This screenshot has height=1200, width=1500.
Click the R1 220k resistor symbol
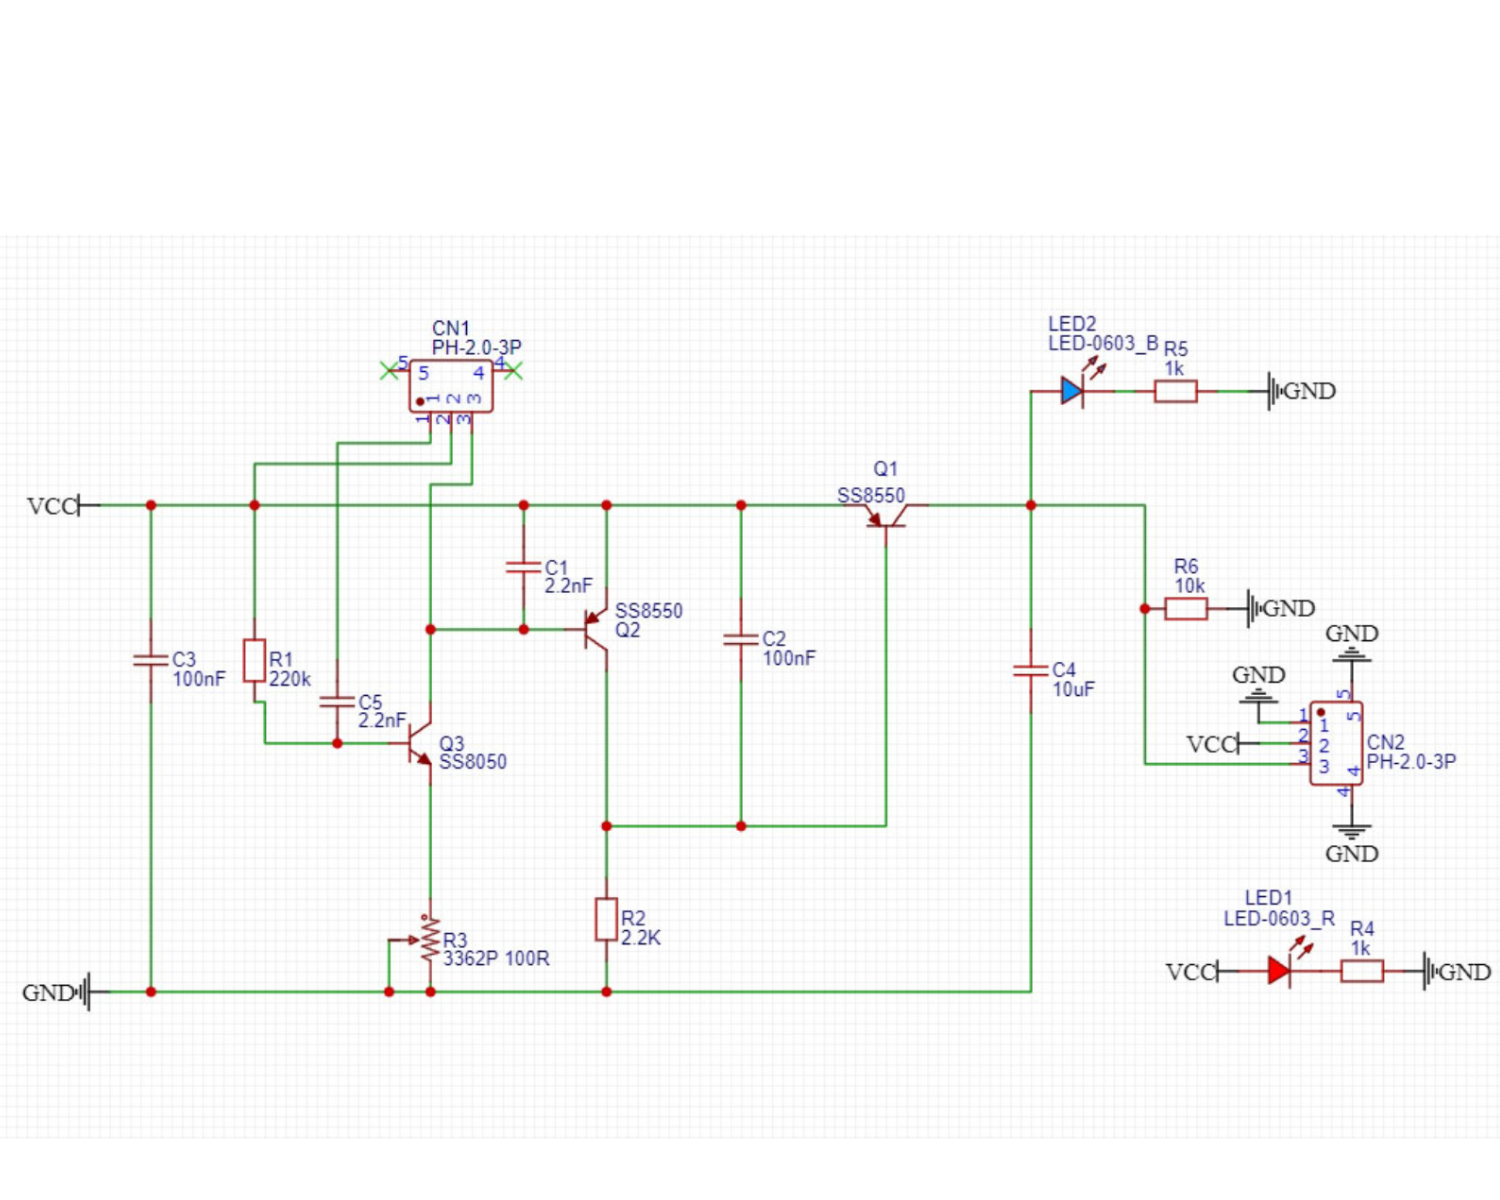click(255, 661)
